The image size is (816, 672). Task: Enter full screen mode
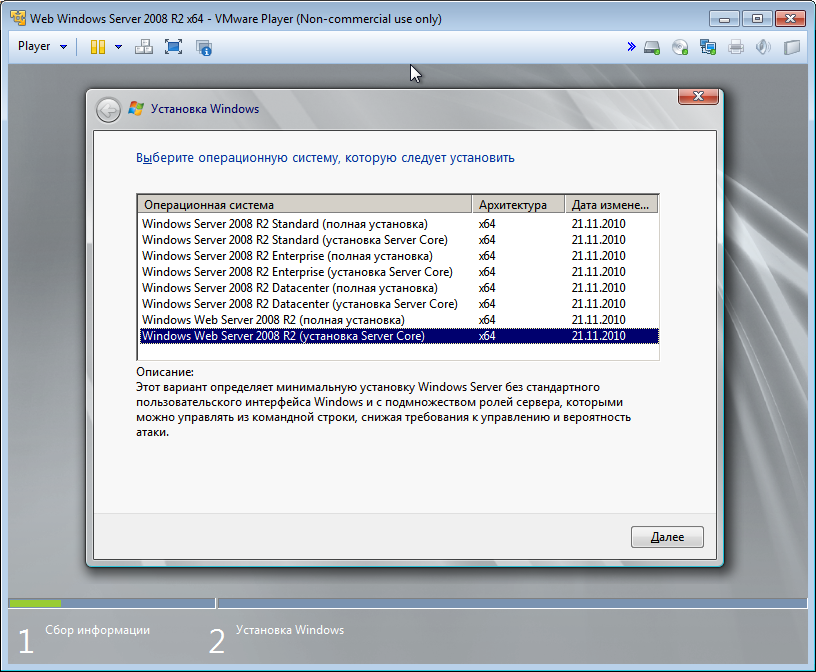[x=173, y=47]
